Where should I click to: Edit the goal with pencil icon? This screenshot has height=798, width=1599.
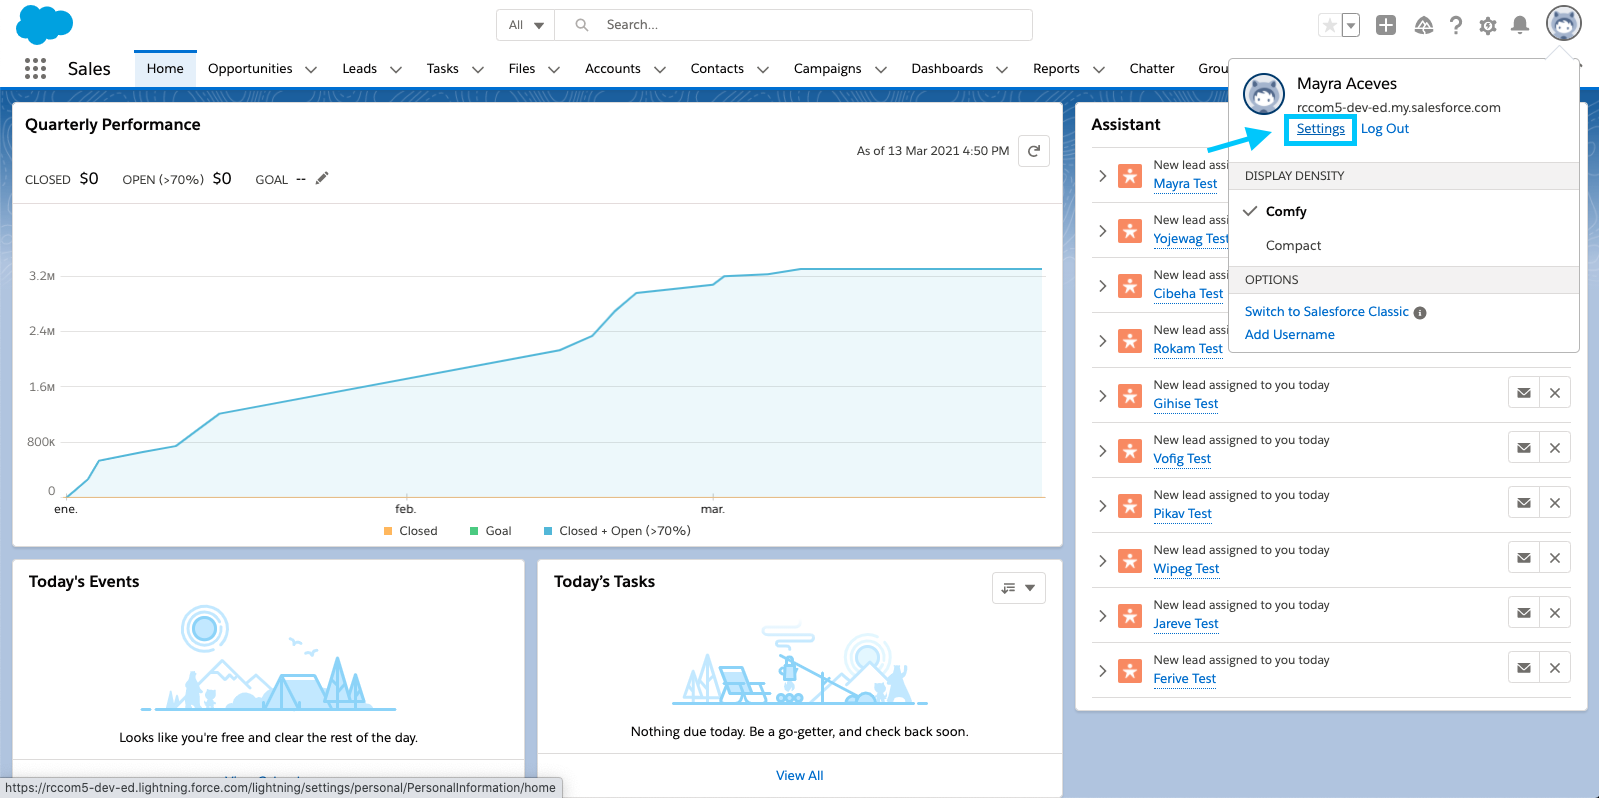(x=322, y=179)
